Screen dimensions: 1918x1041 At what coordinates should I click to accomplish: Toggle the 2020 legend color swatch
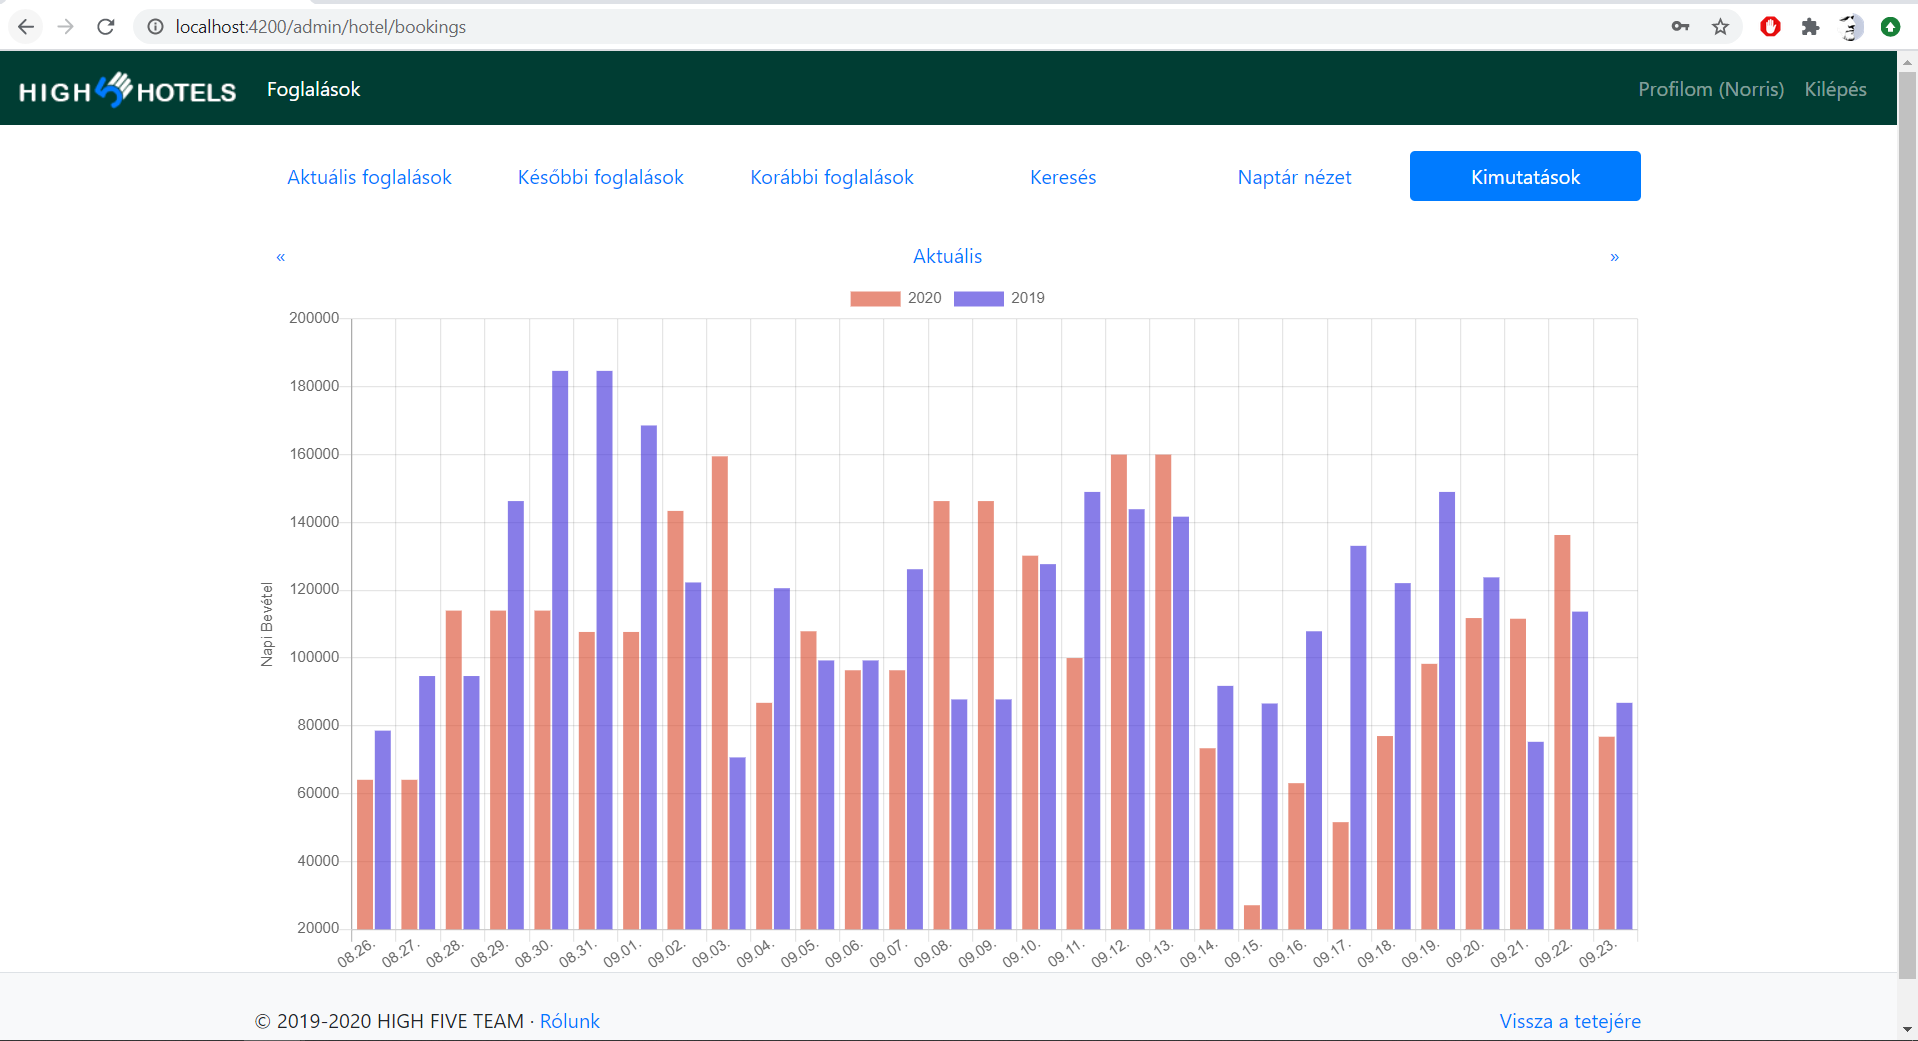[875, 298]
